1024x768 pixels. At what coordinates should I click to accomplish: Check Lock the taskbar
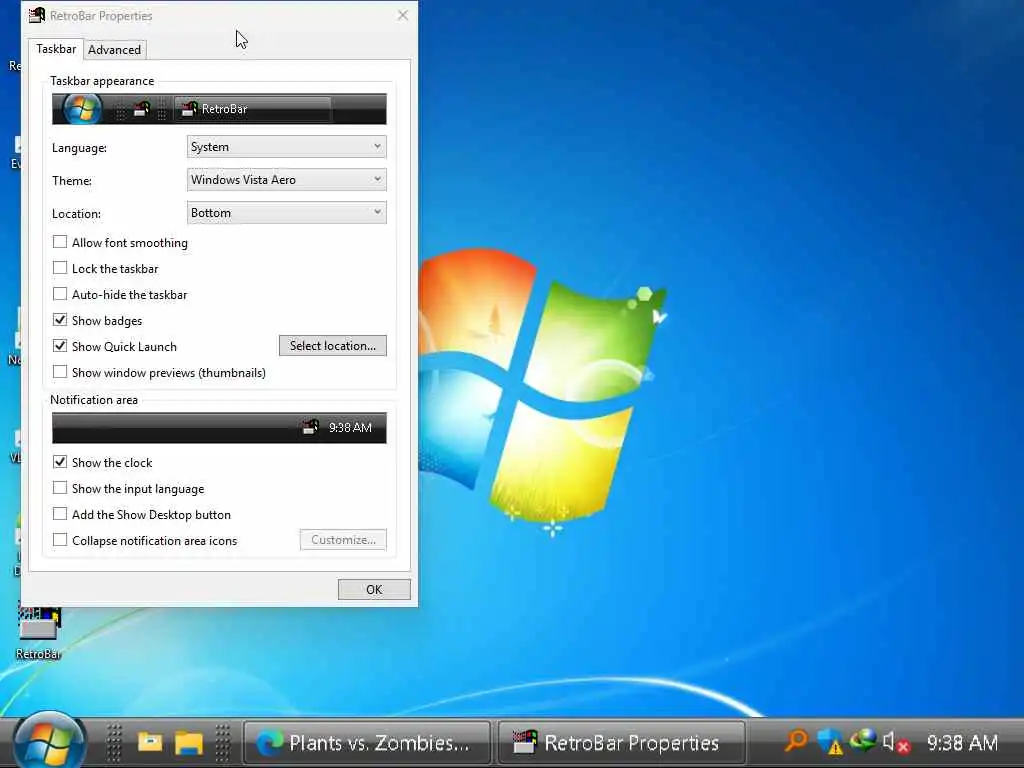[x=60, y=268]
